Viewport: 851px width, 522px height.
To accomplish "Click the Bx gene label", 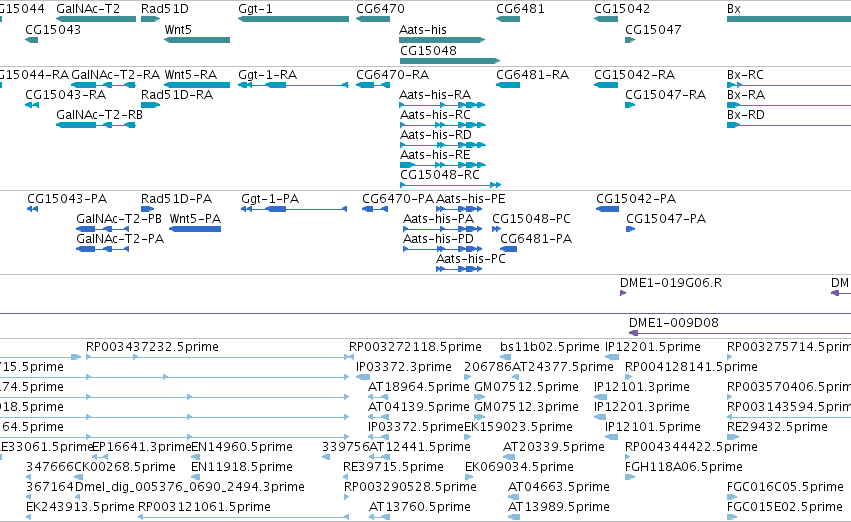I will (734, 9).
